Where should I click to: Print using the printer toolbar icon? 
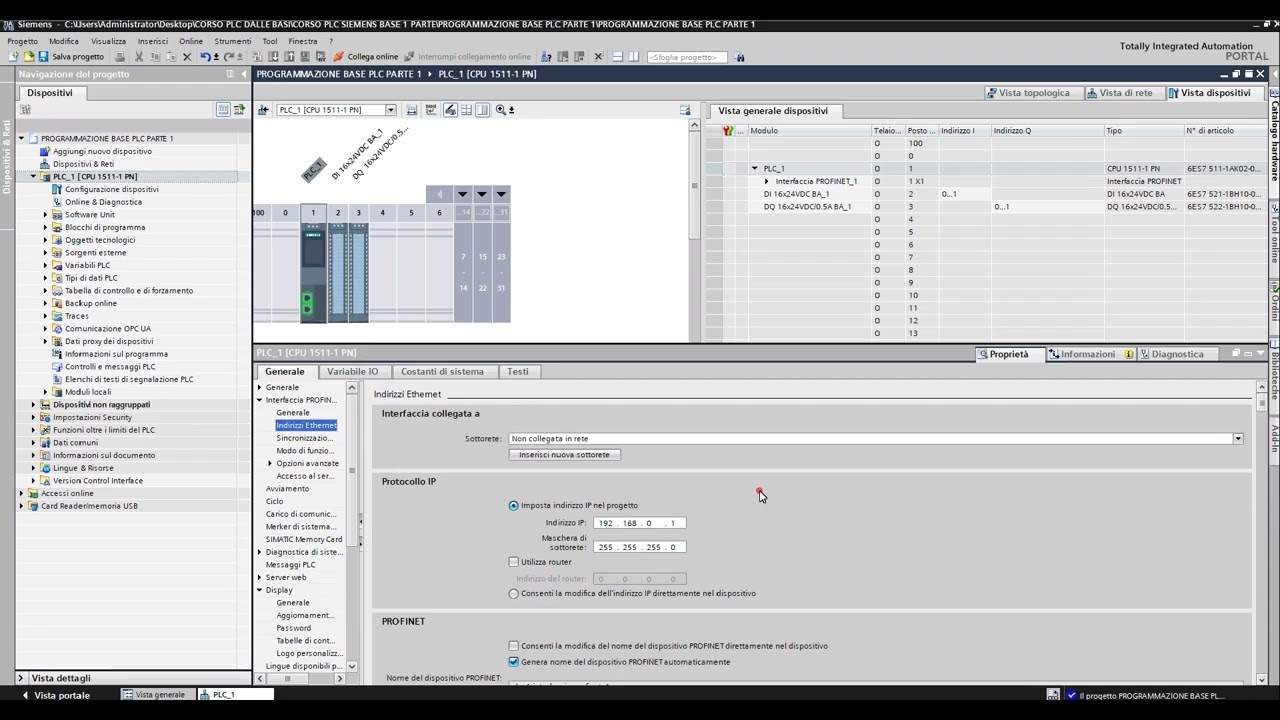[120, 57]
